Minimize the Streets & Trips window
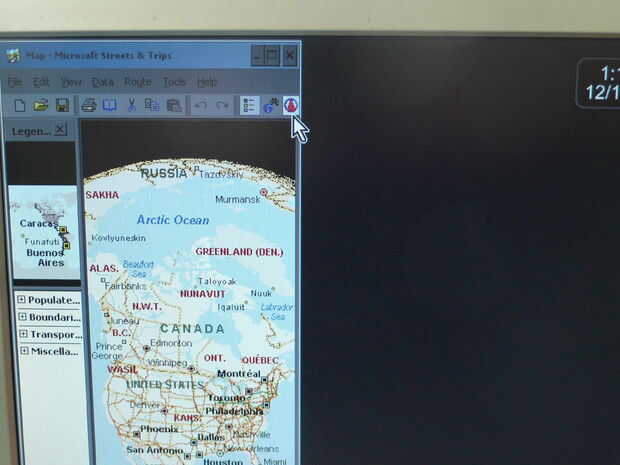The width and height of the screenshot is (620, 465). (257, 56)
